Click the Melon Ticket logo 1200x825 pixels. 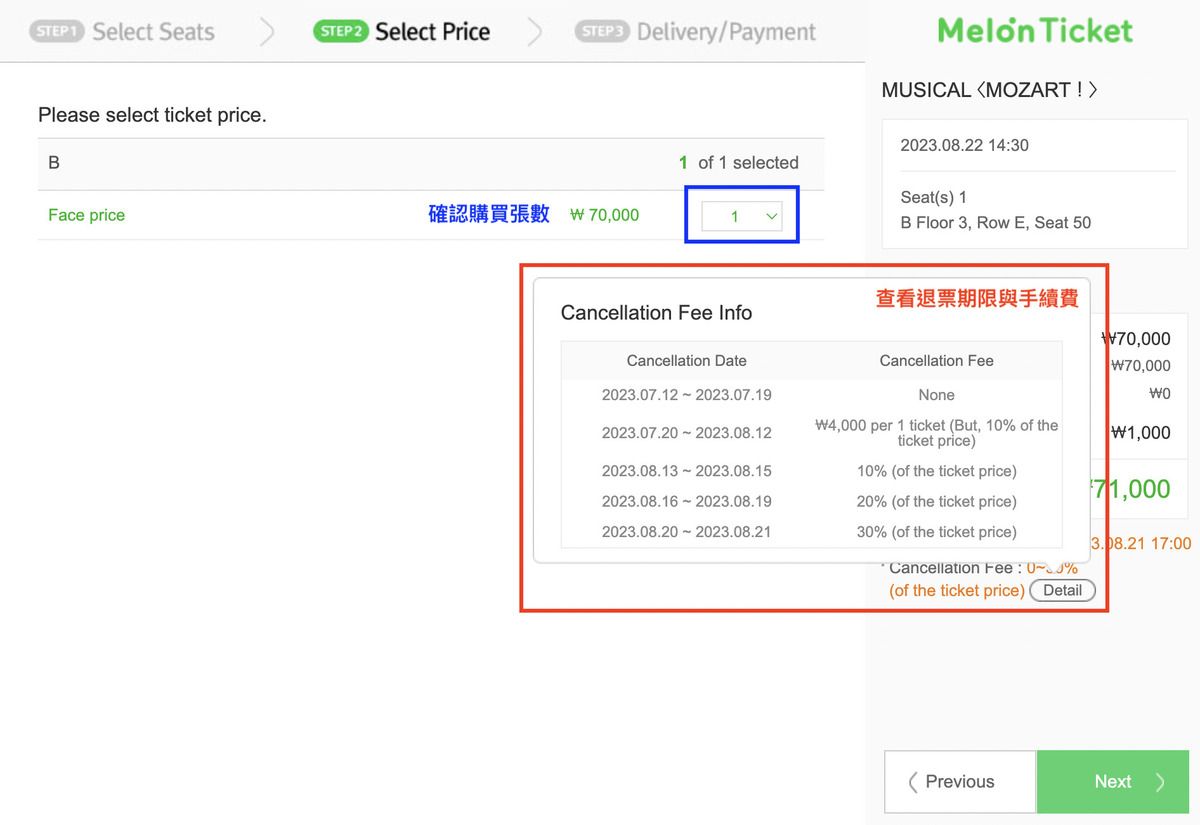pyautogui.click(x=1034, y=30)
